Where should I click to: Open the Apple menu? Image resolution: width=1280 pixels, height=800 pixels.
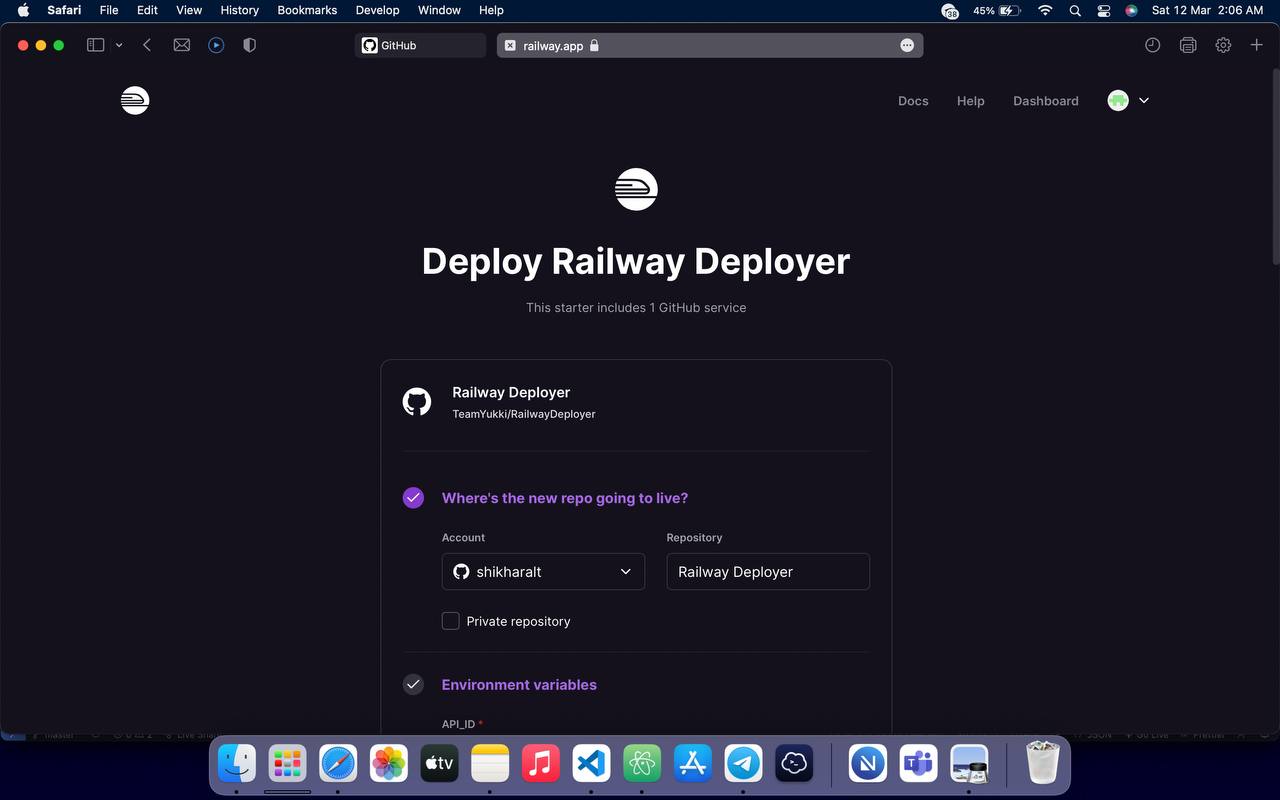coord(23,10)
